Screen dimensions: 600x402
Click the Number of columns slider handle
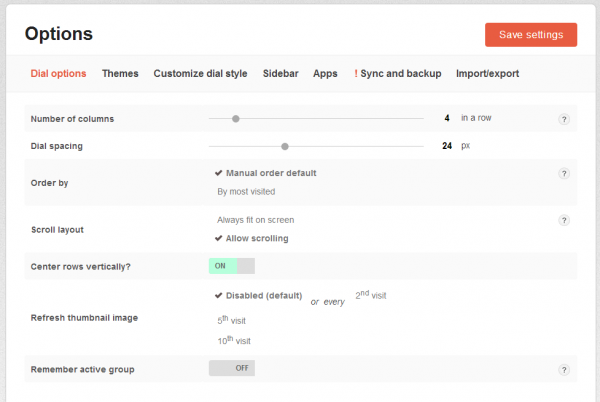click(236, 118)
